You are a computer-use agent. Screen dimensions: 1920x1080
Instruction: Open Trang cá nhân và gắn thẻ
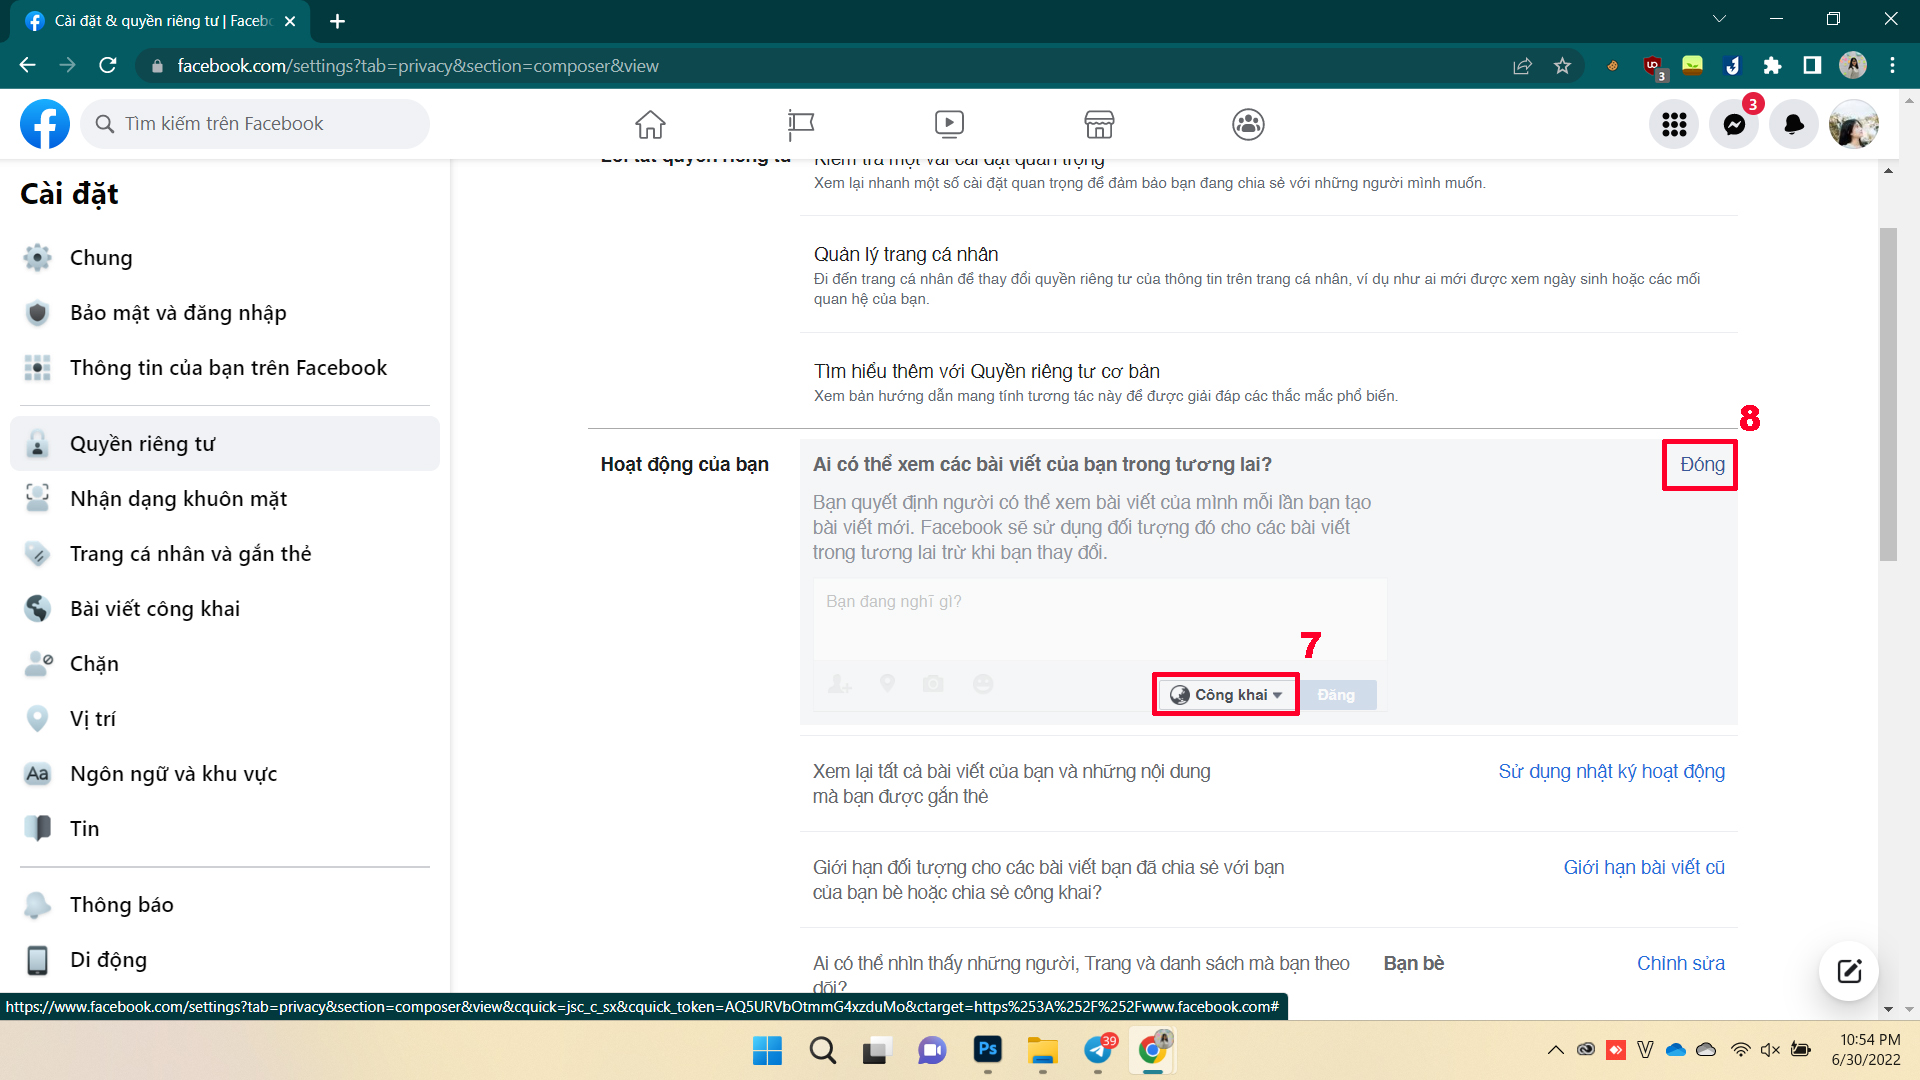pyautogui.click(x=225, y=554)
